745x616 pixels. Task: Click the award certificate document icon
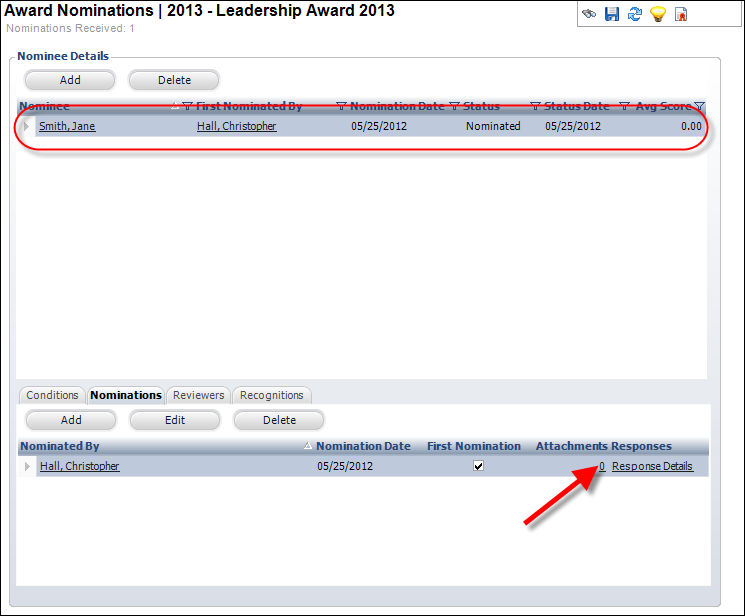click(681, 14)
